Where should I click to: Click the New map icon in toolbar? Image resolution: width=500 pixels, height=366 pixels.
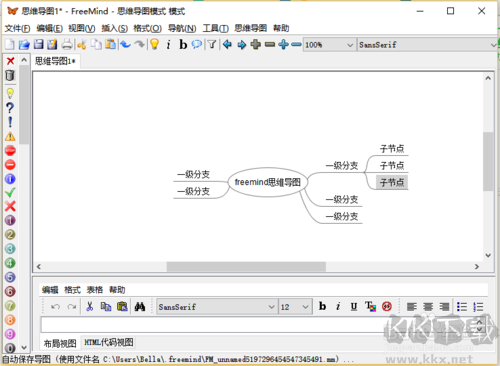click(x=10, y=44)
